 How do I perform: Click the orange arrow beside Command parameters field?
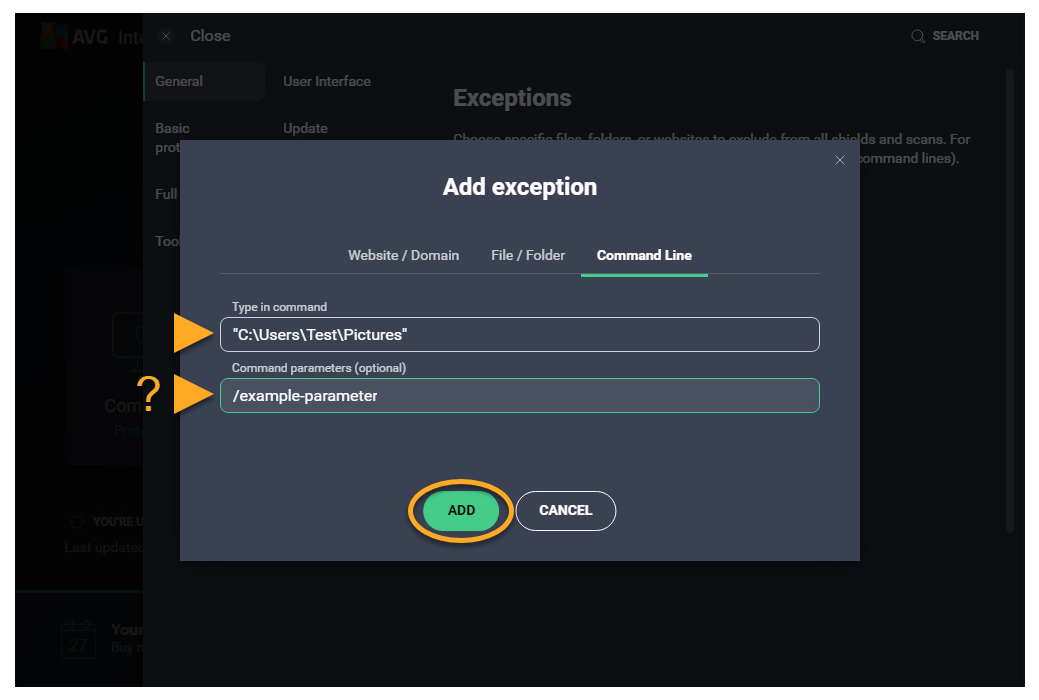191,395
